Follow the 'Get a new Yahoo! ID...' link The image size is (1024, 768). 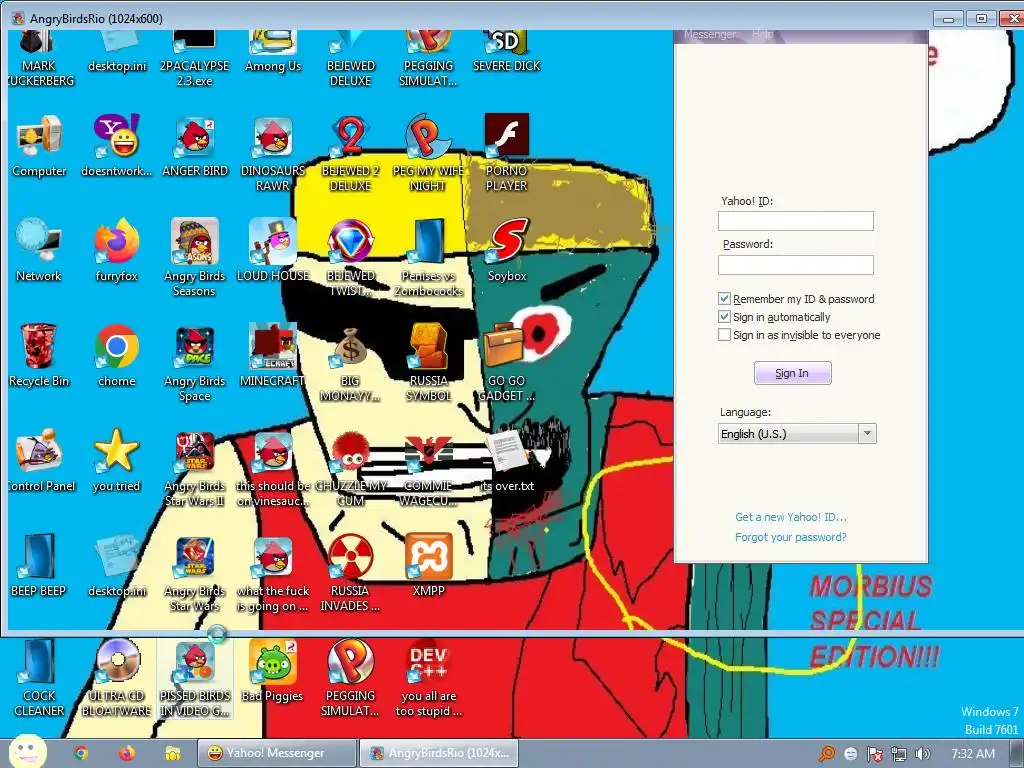pos(791,517)
